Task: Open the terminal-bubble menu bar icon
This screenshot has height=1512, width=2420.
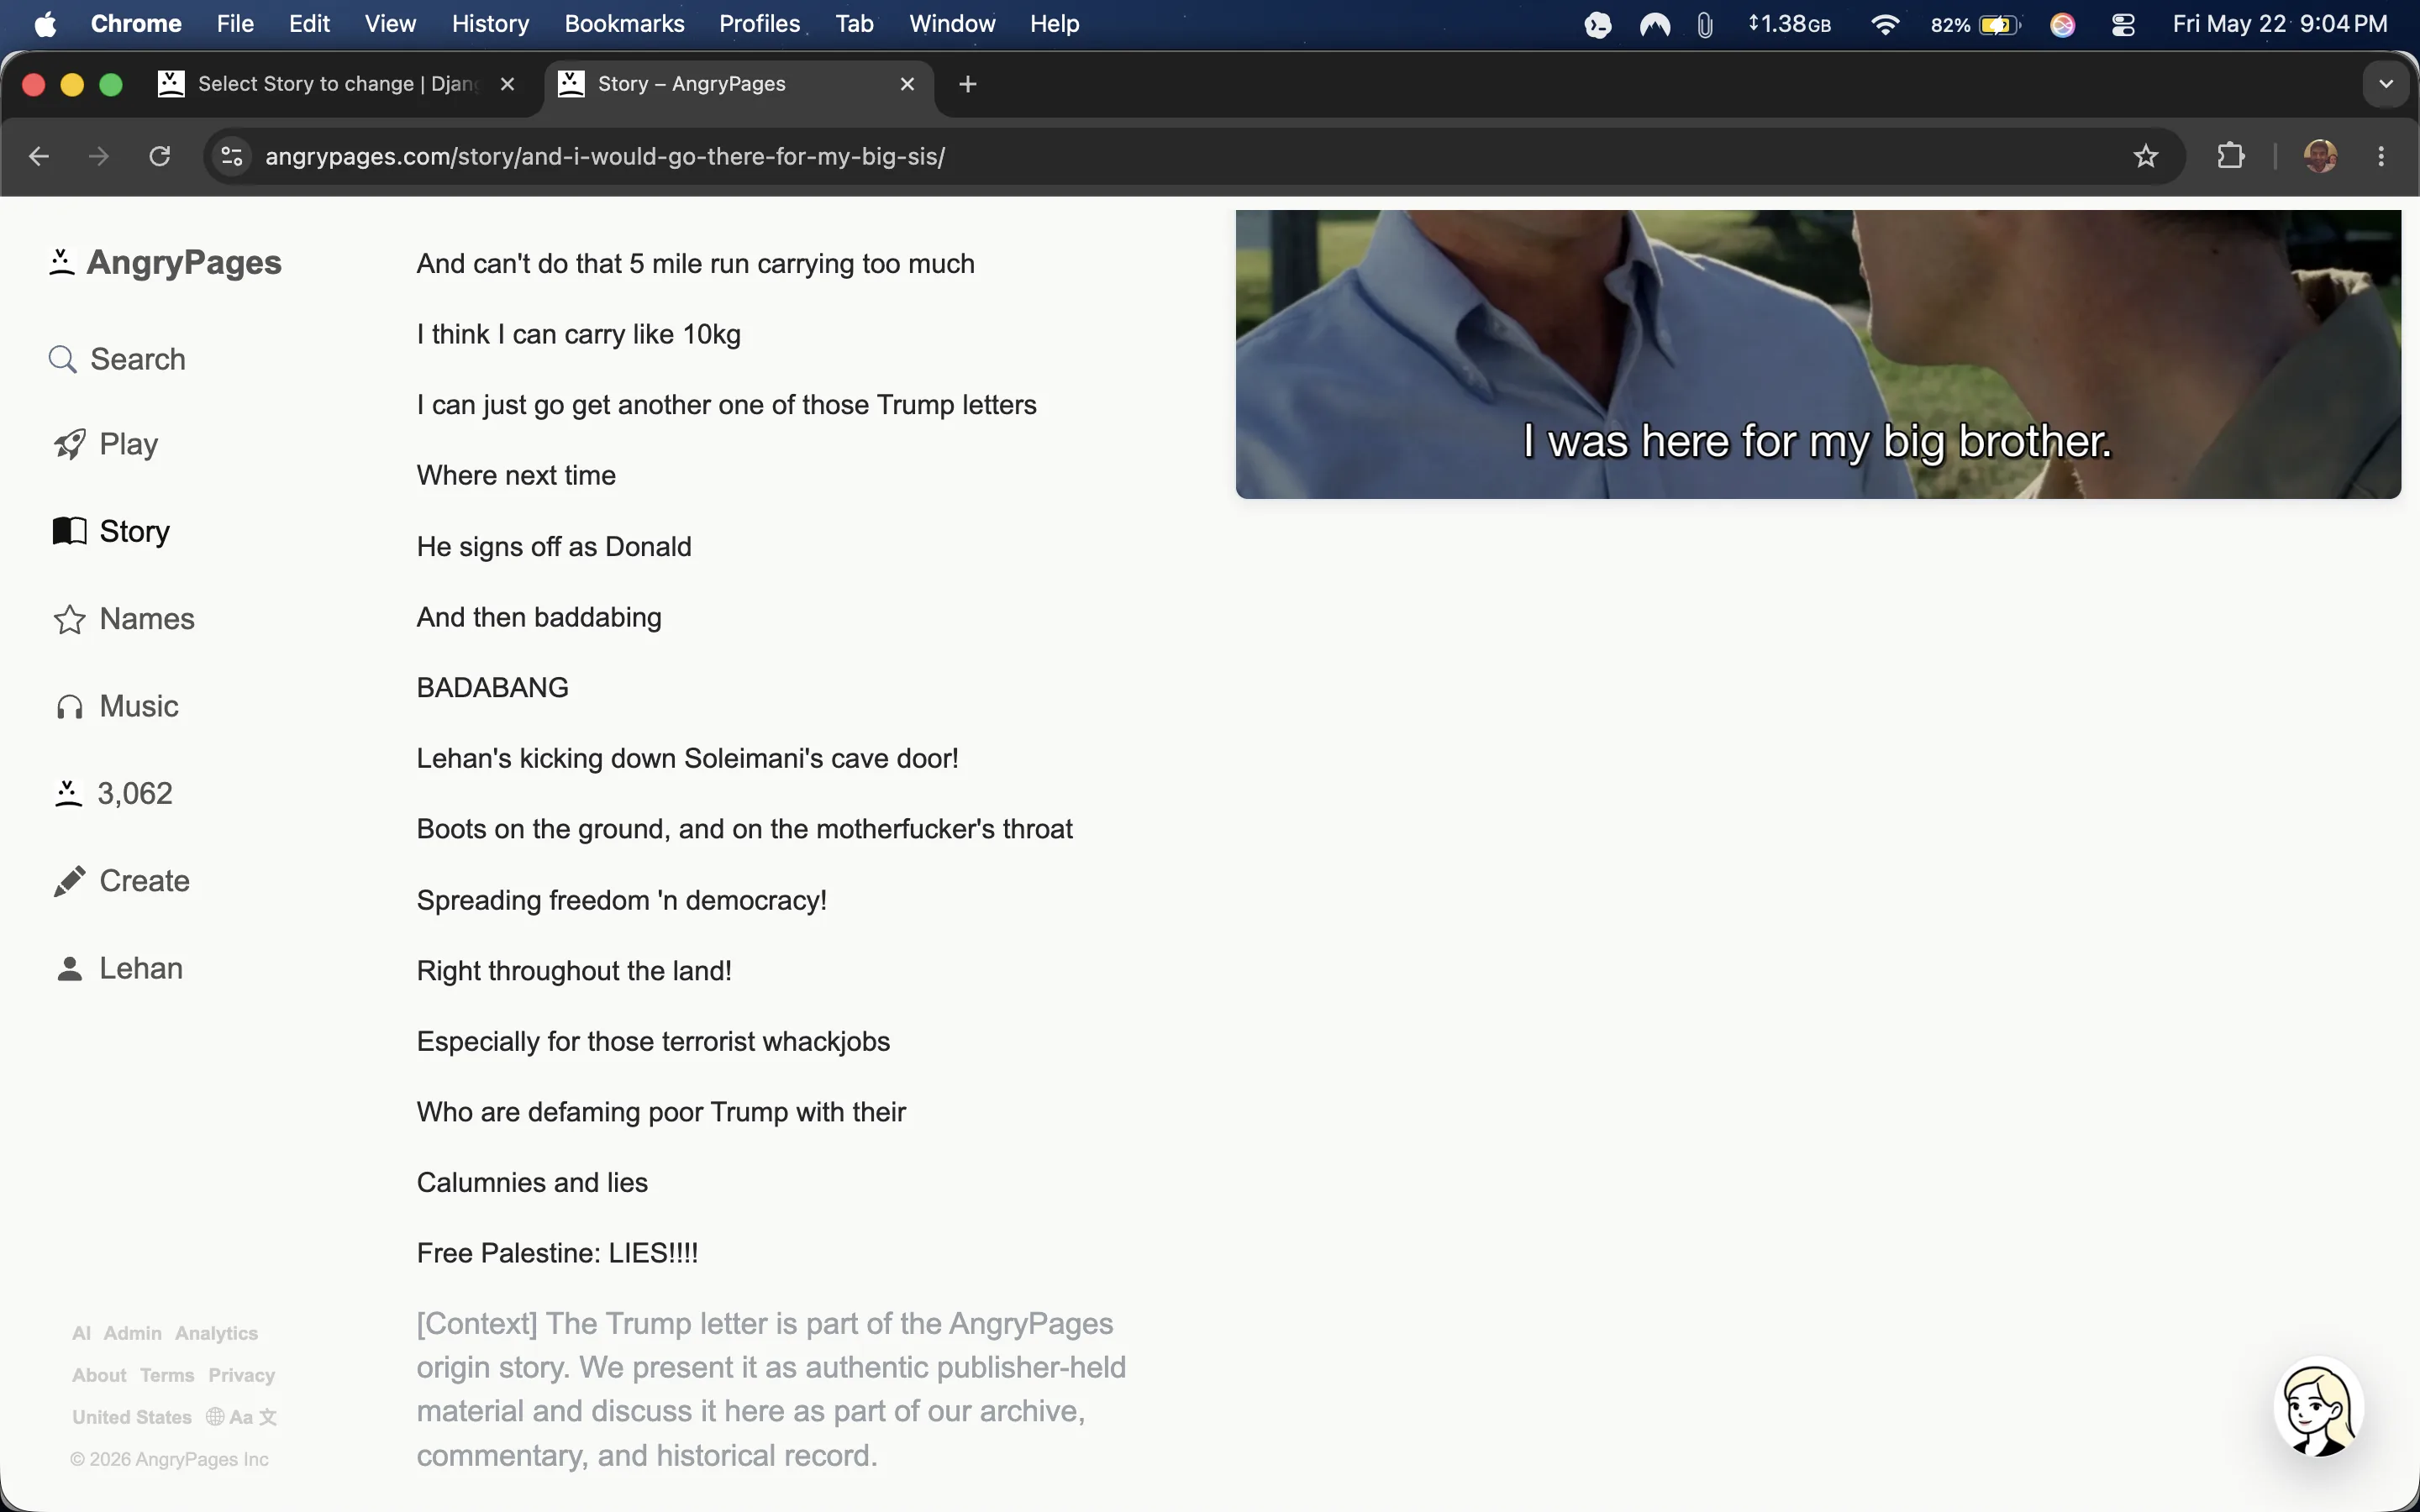Action: pyautogui.click(x=1598, y=24)
